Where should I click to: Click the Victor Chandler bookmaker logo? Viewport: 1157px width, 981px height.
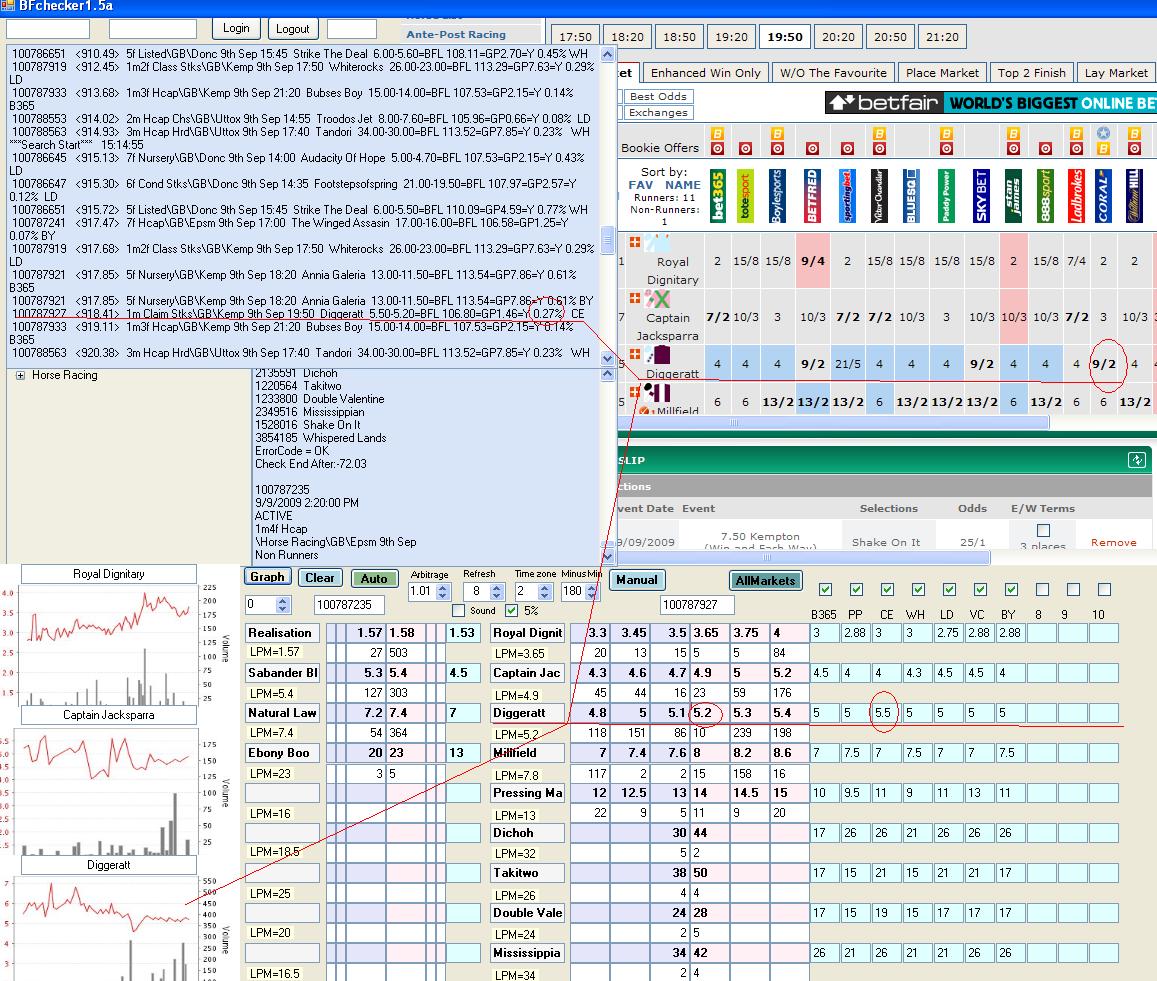879,196
